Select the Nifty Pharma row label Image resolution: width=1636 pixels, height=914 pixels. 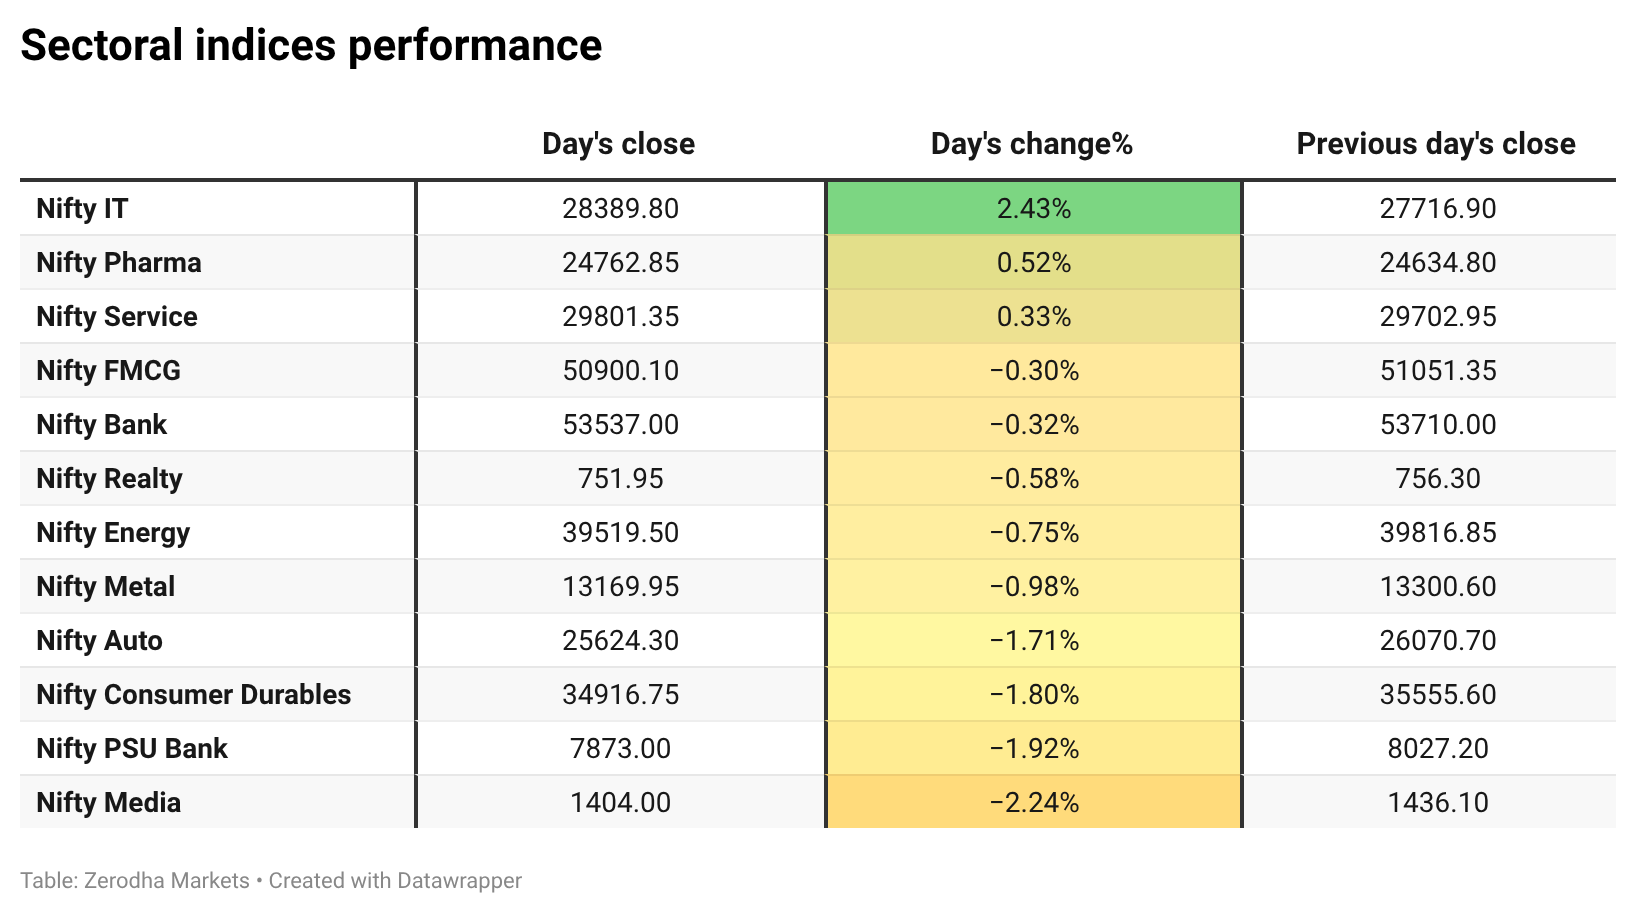[x=119, y=262]
